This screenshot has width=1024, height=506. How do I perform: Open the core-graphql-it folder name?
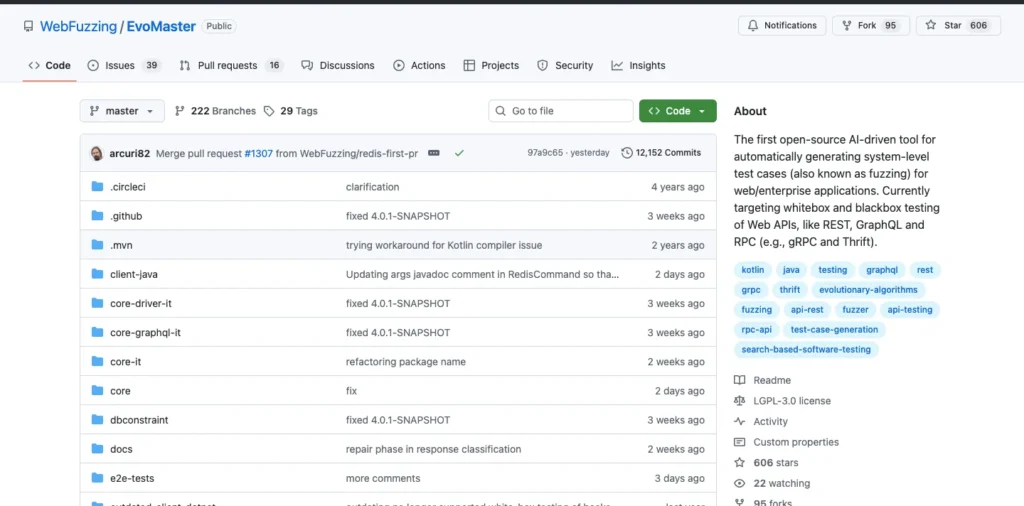point(145,332)
